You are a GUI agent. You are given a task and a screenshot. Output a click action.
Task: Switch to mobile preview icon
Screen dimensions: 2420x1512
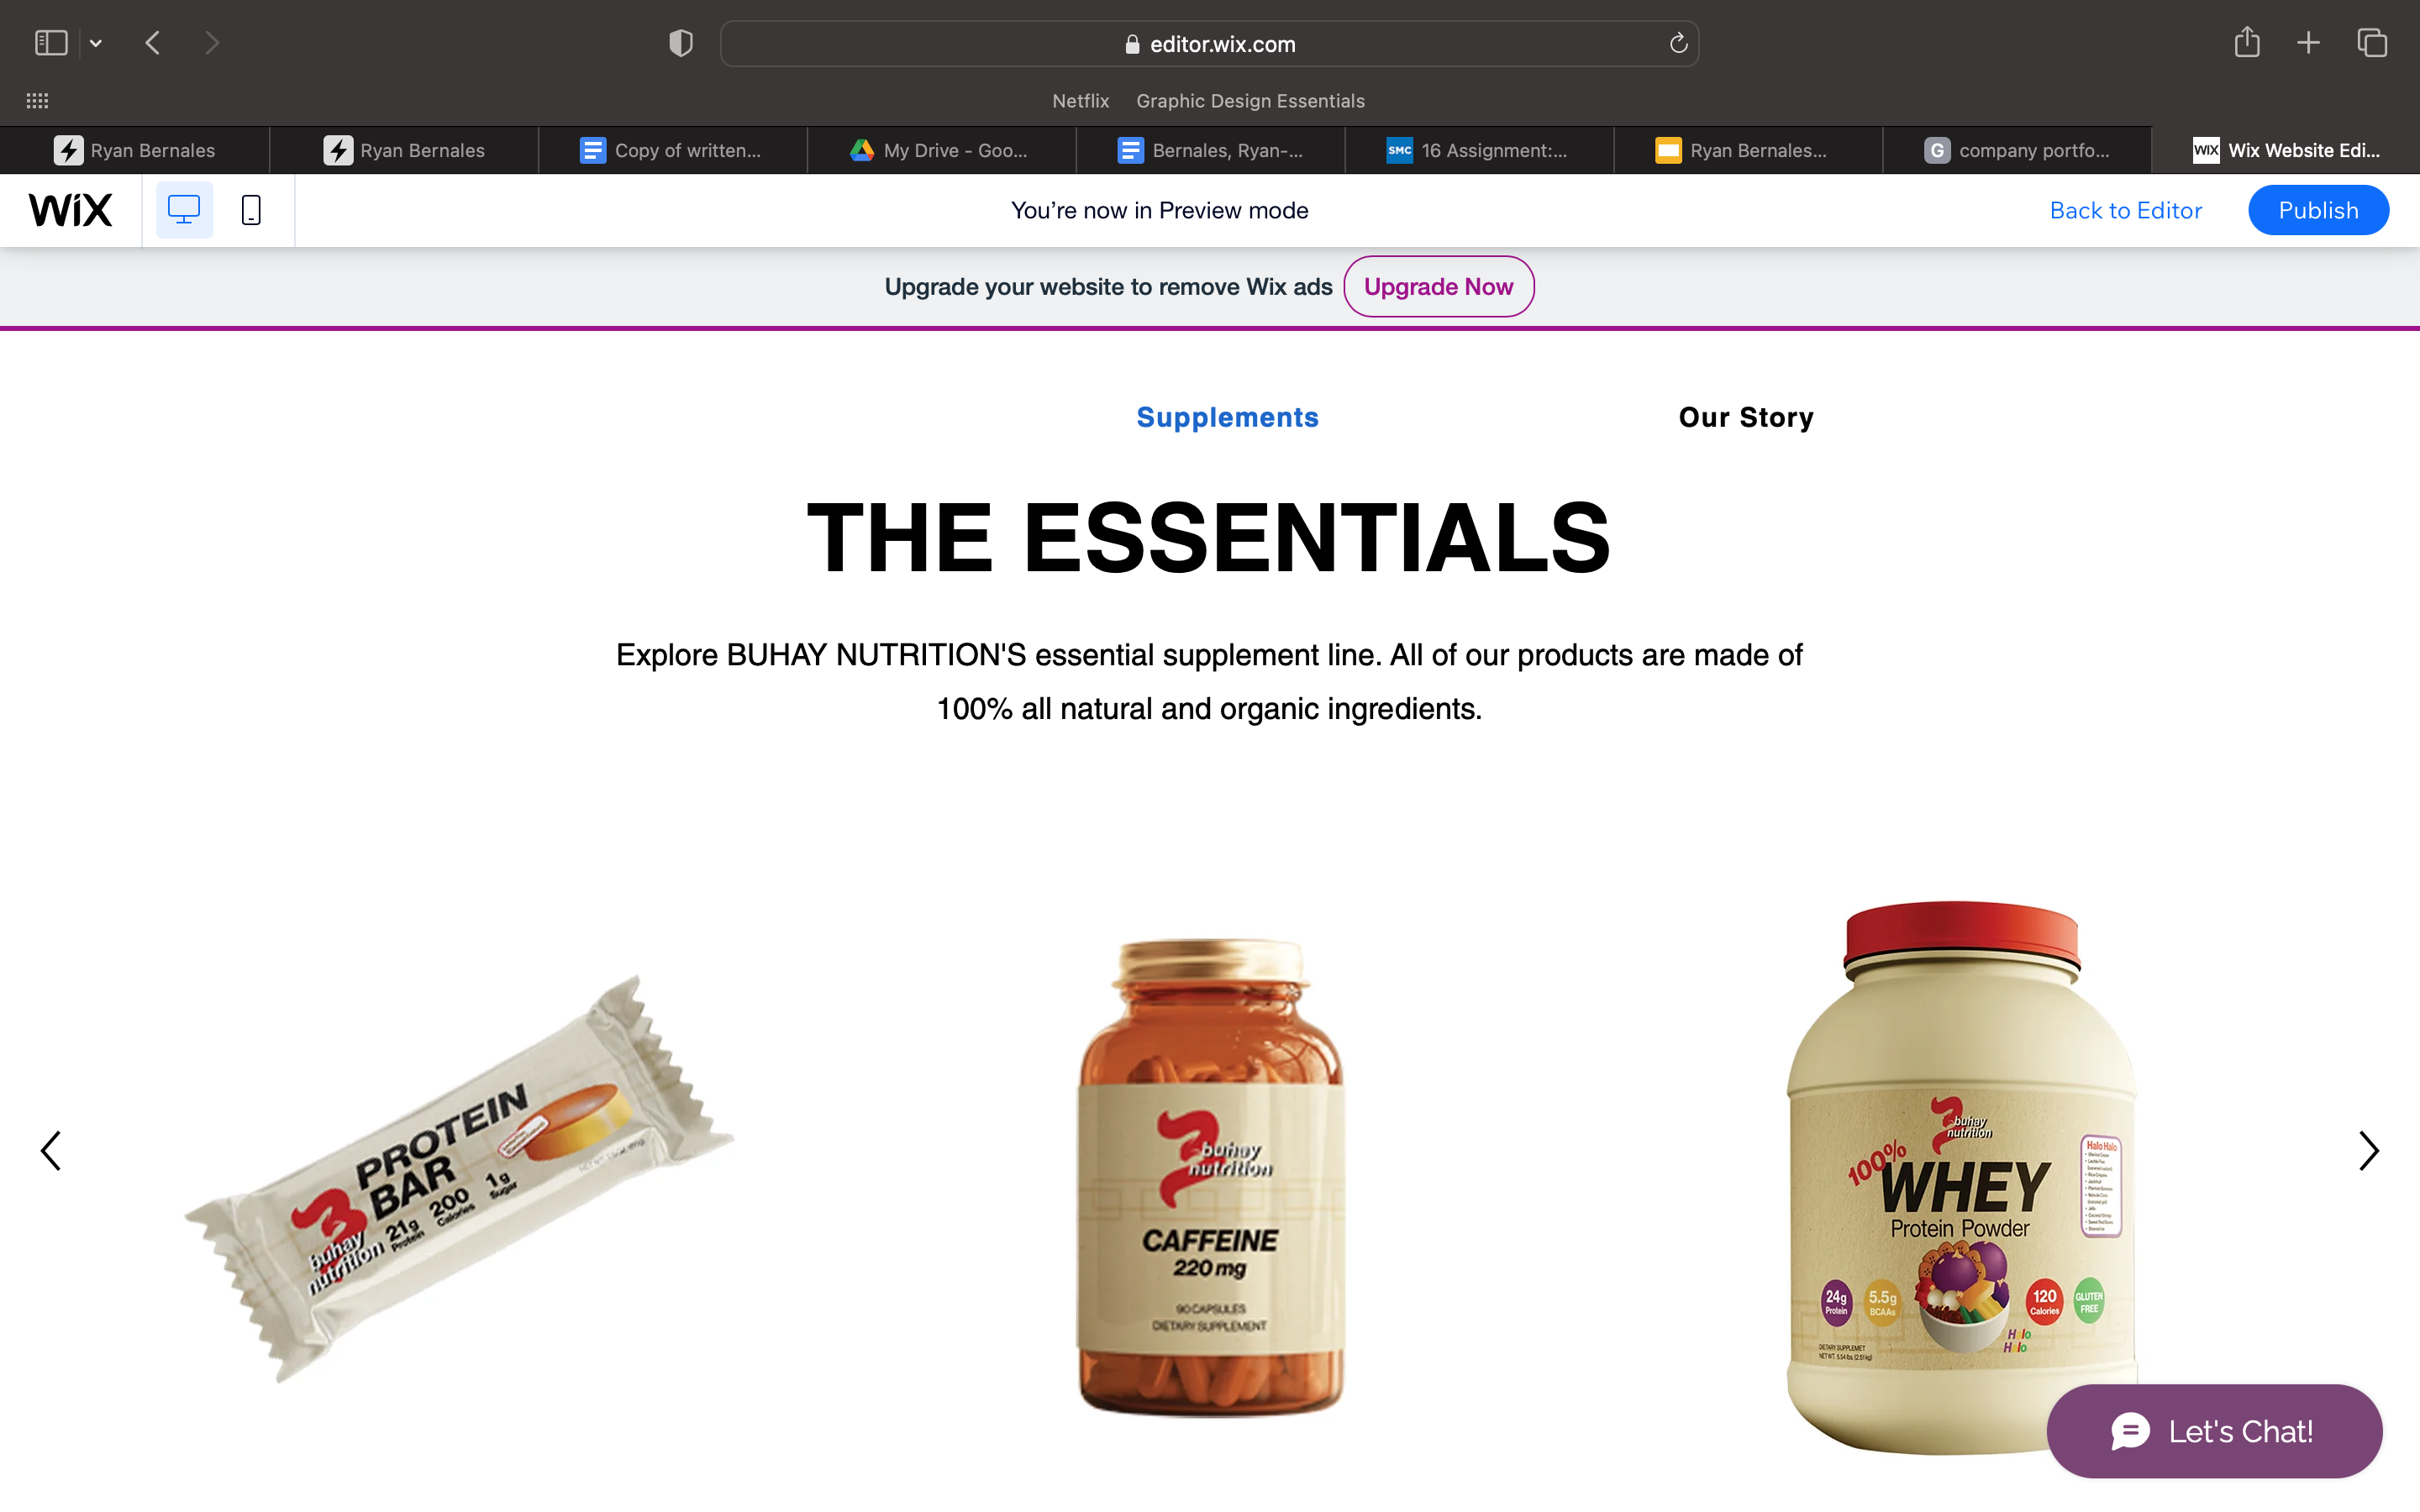251,210
